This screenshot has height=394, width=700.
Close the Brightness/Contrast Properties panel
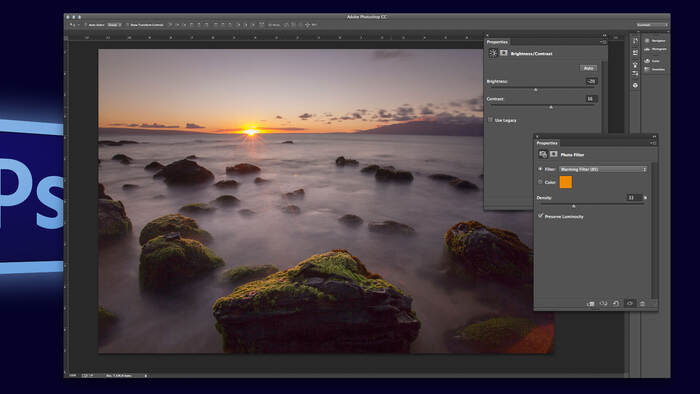(488, 35)
